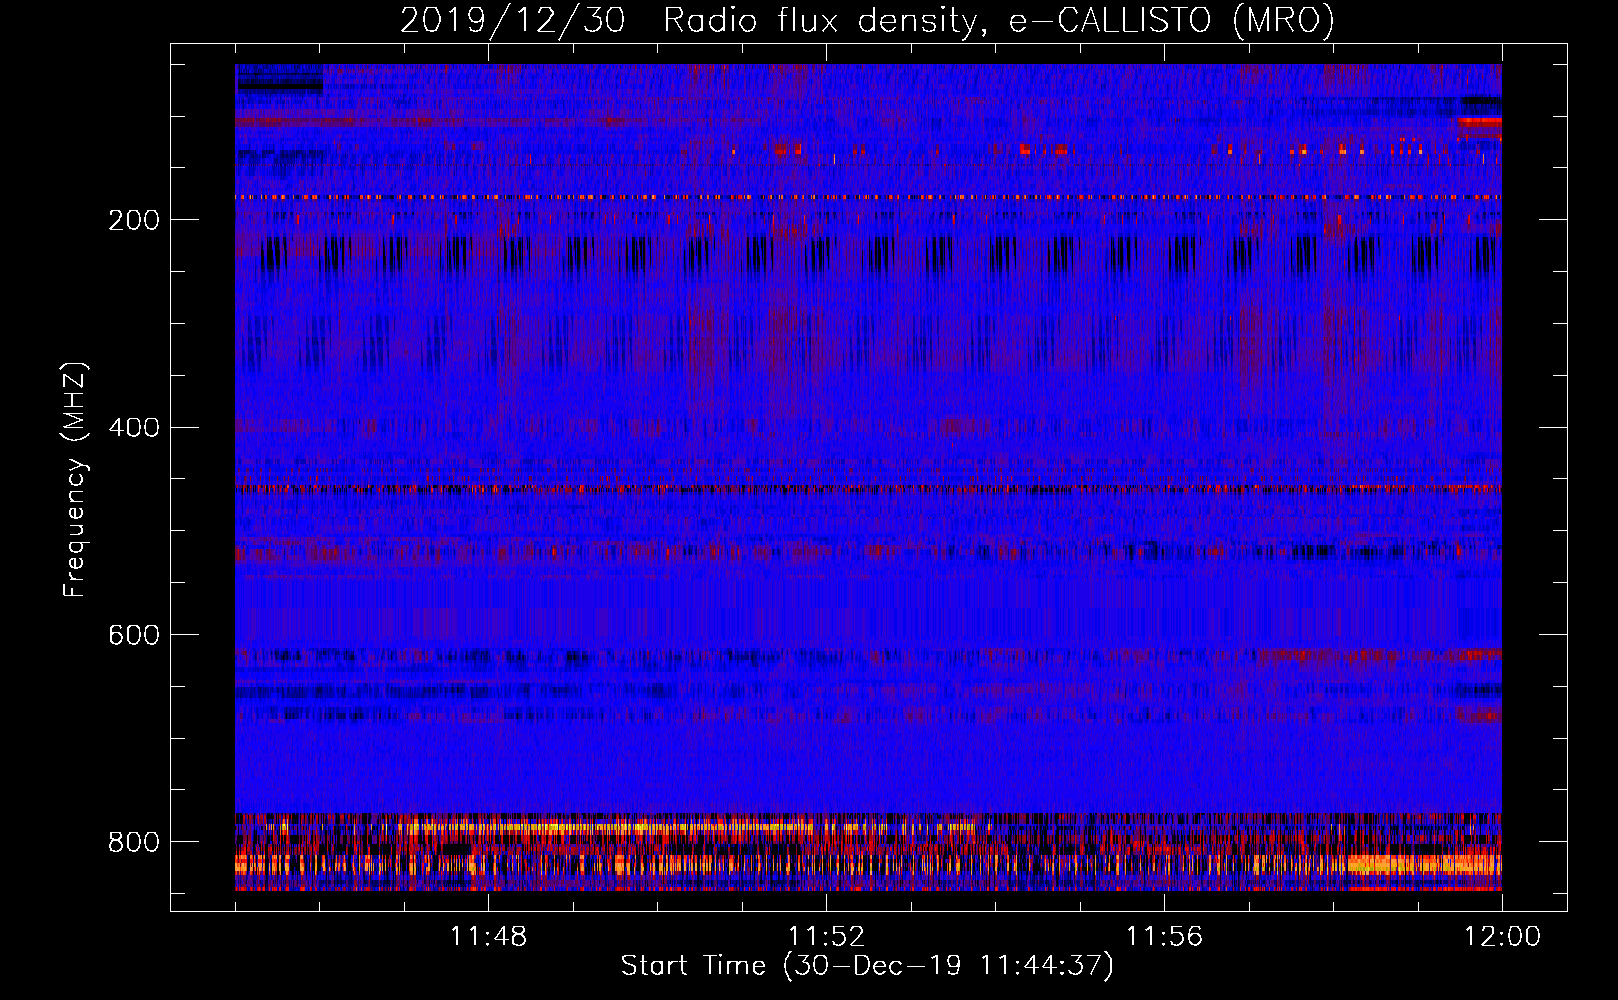Click the '12:00' time axis label

pos(1502,937)
